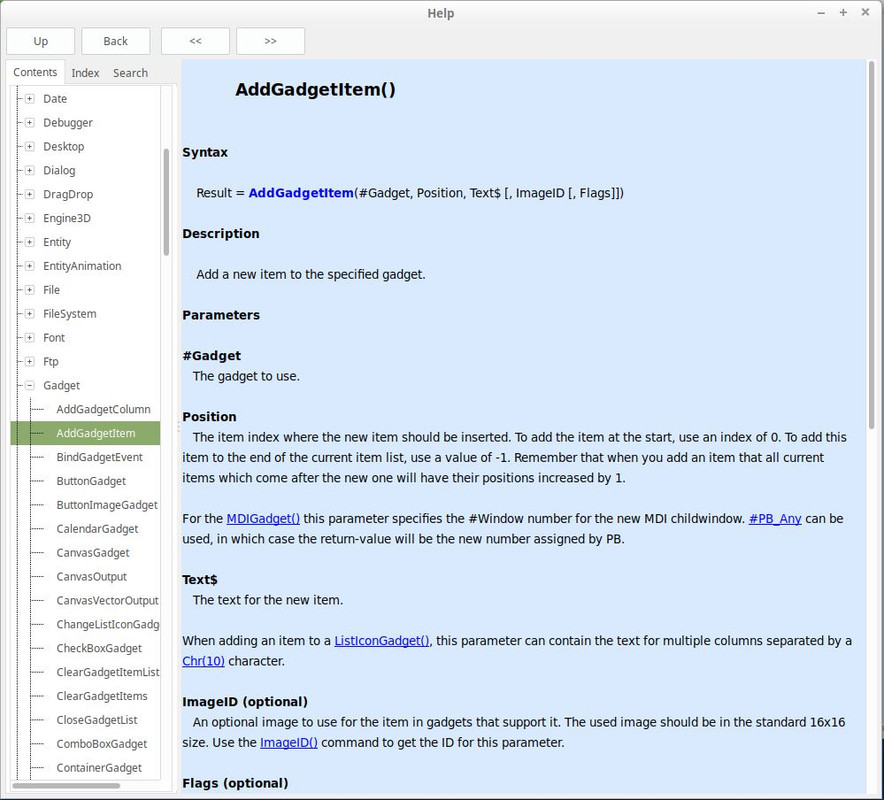Expand the Debugger tree node
The height and width of the screenshot is (800, 884).
(x=30, y=122)
